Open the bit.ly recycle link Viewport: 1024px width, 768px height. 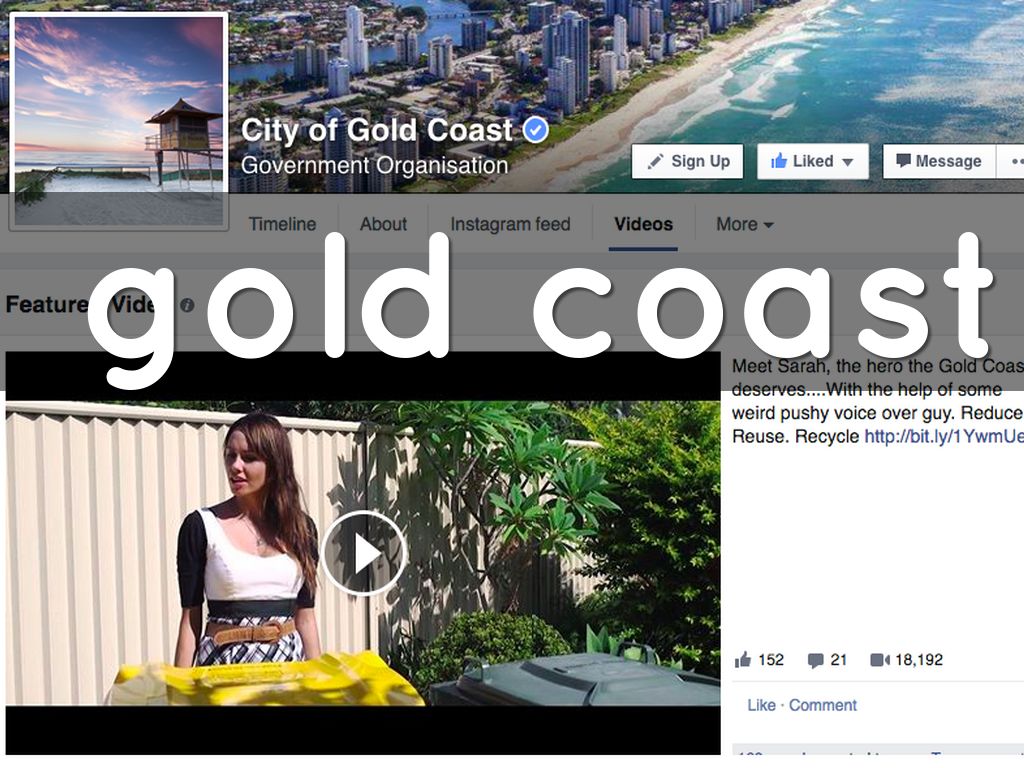pyautogui.click(x=944, y=436)
